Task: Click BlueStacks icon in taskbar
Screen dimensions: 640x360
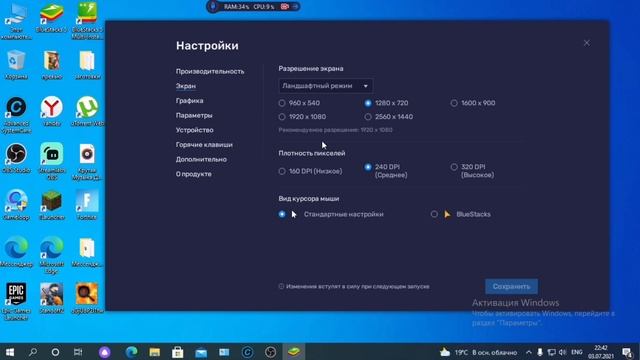Action: coord(293,352)
